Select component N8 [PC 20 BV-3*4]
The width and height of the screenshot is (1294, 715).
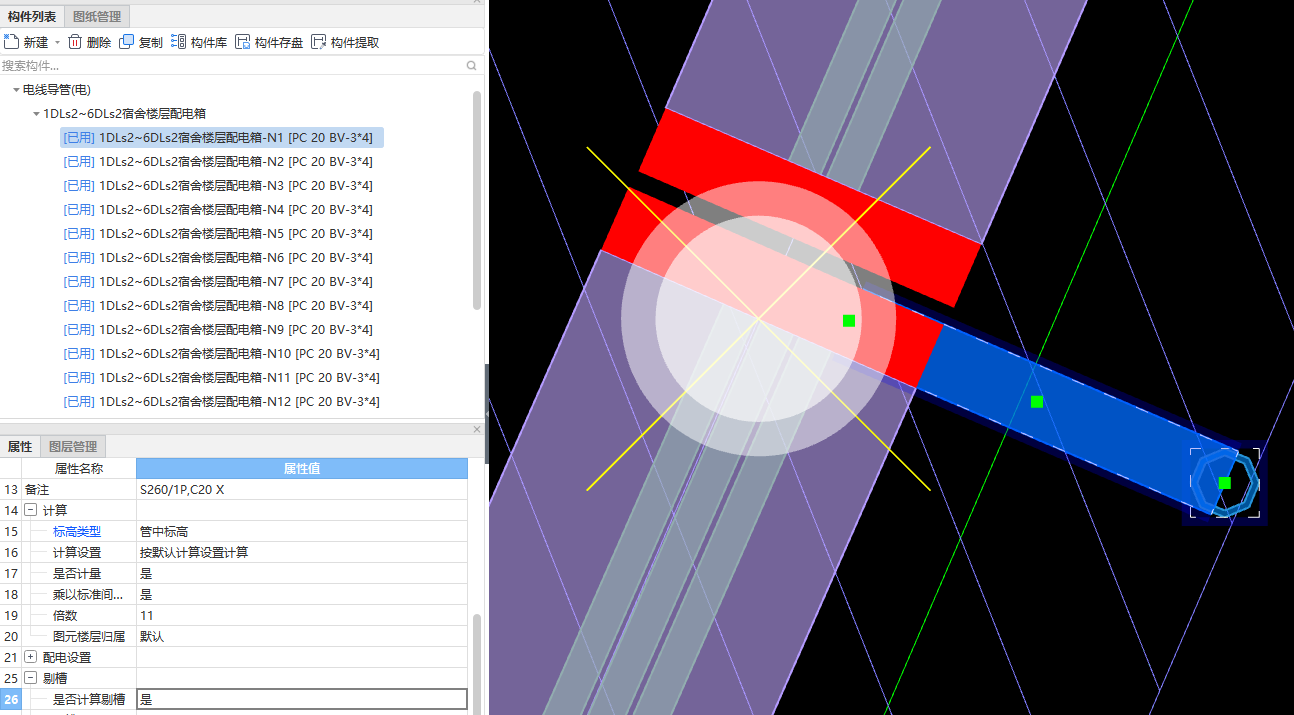218,306
